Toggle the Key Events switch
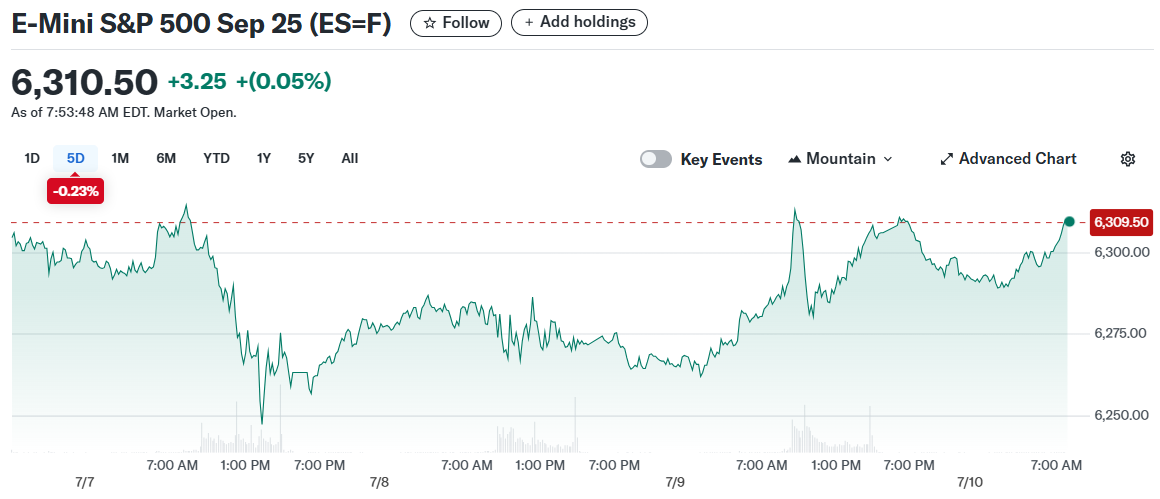The height and width of the screenshot is (499, 1160). coord(655,159)
